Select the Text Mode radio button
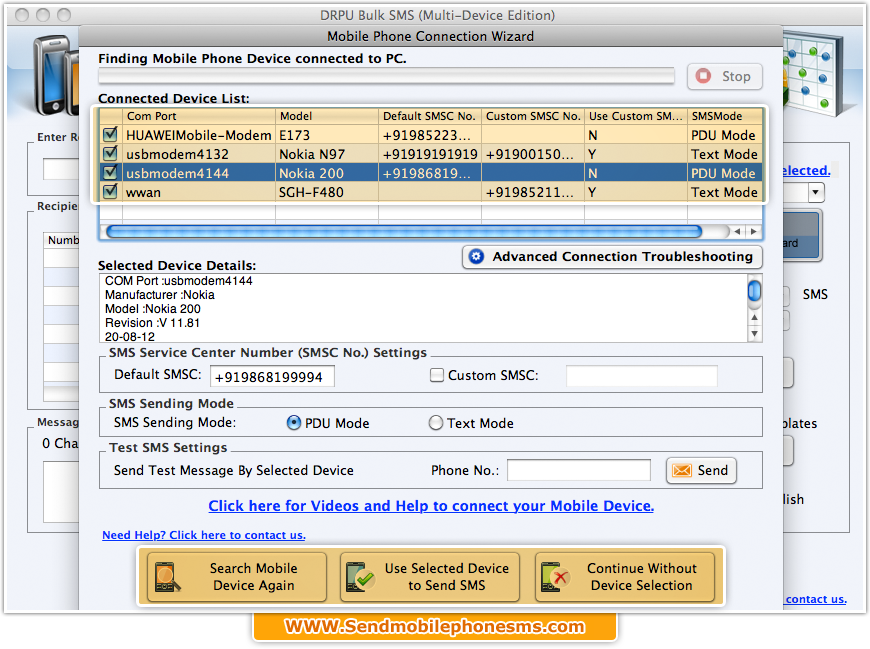The height and width of the screenshot is (649, 870). click(436, 423)
